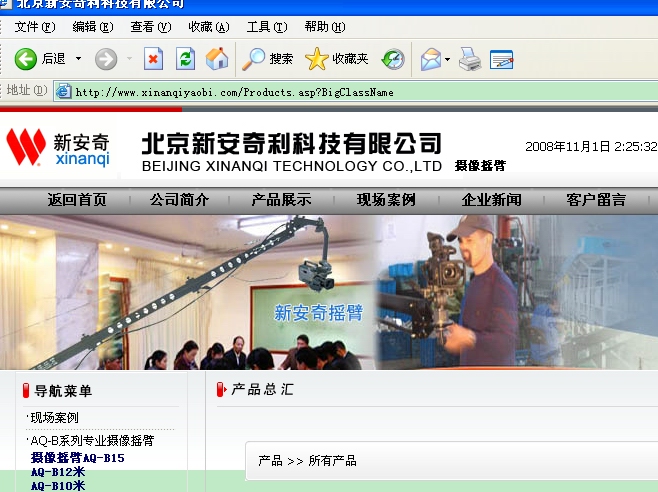Expand the Mail dropdown arrow
The width and height of the screenshot is (658, 492).
tap(447, 59)
